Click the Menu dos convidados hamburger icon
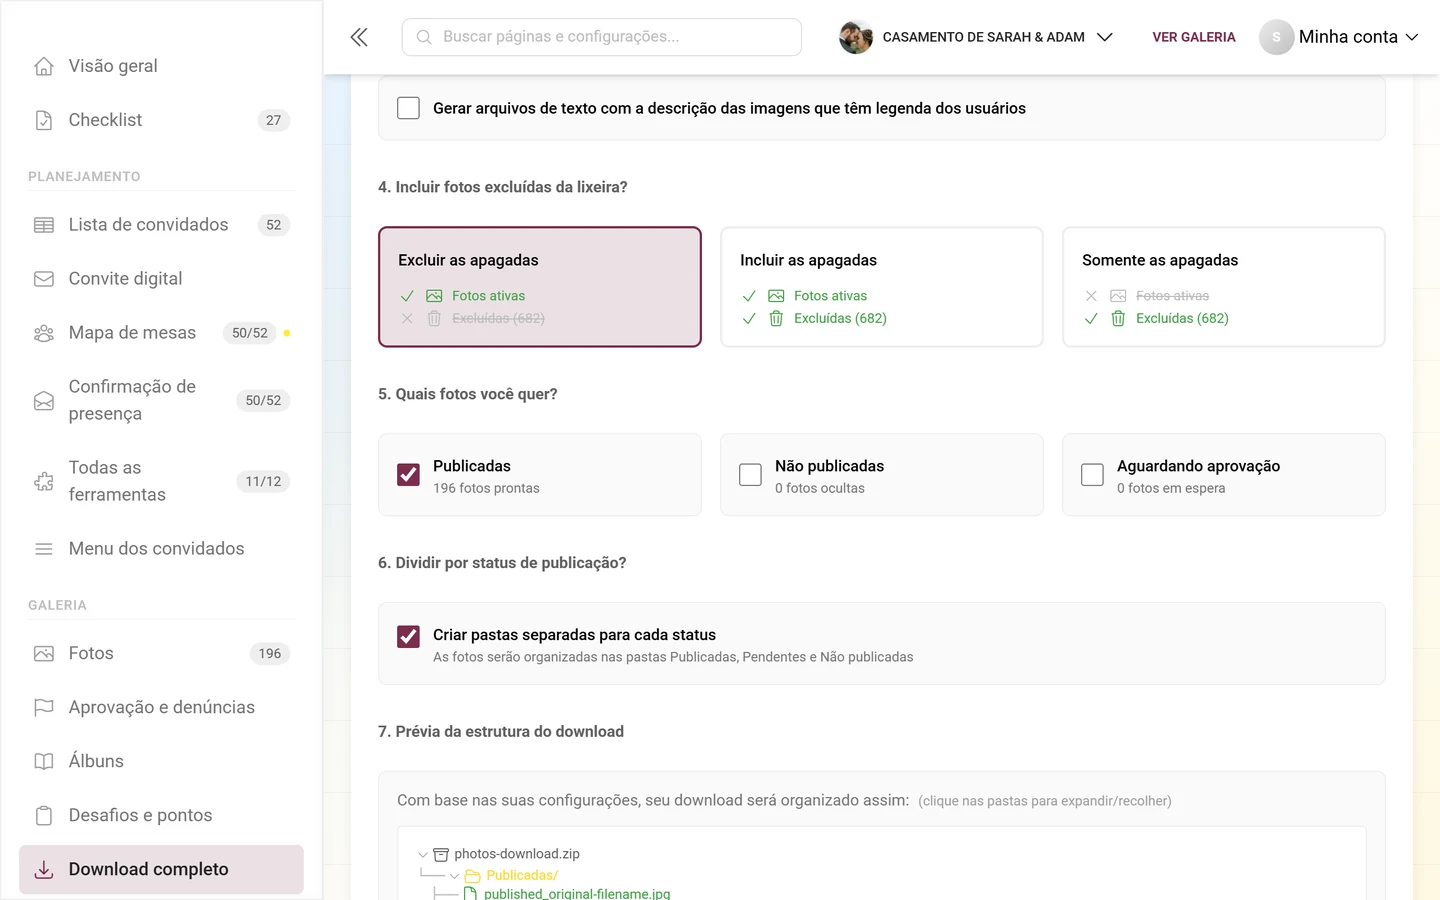This screenshot has width=1440, height=900. point(44,549)
